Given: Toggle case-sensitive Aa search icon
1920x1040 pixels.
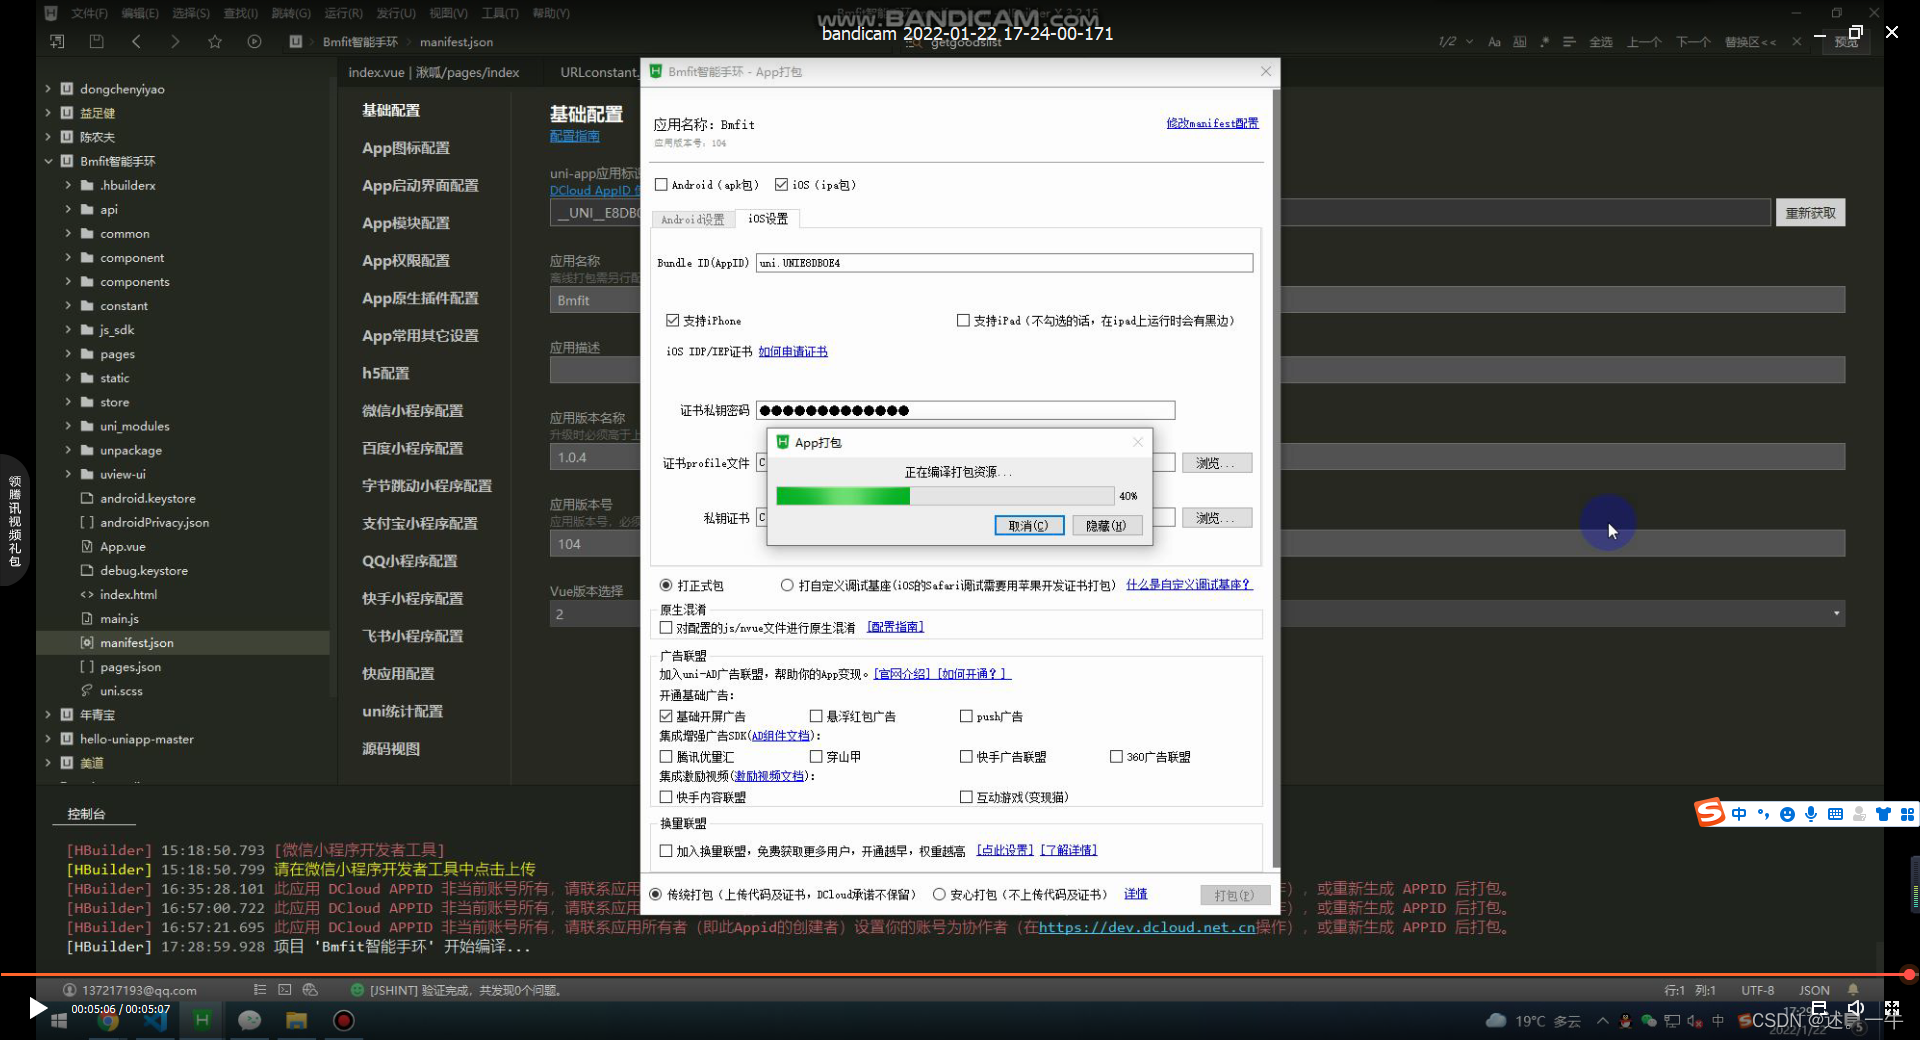Looking at the screenshot, I should point(1494,41).
